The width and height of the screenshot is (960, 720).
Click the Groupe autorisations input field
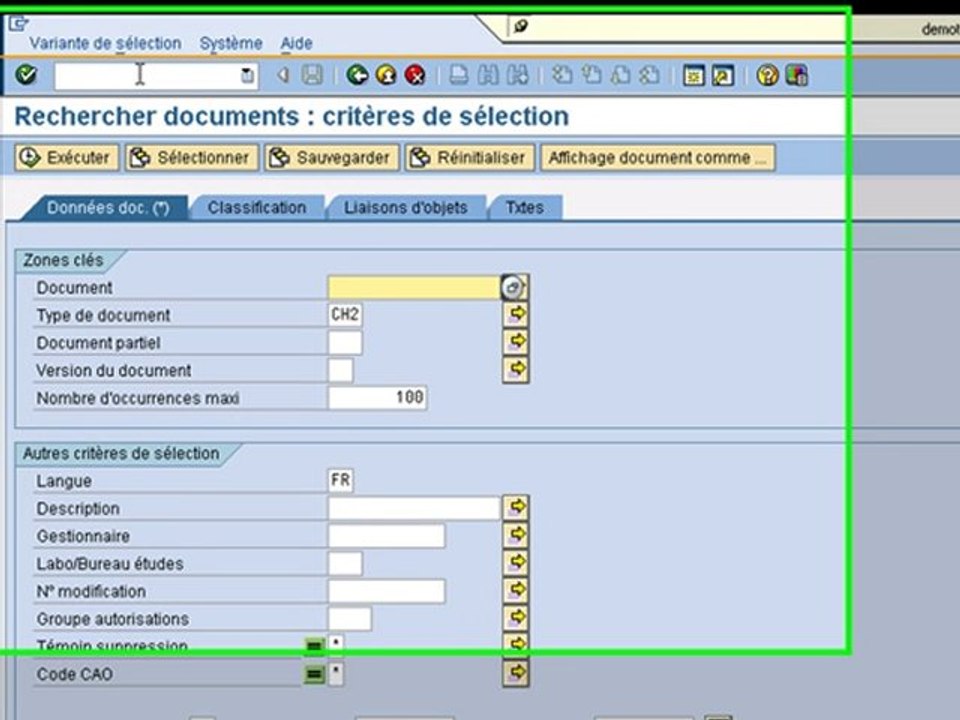(x=350, y=618)
